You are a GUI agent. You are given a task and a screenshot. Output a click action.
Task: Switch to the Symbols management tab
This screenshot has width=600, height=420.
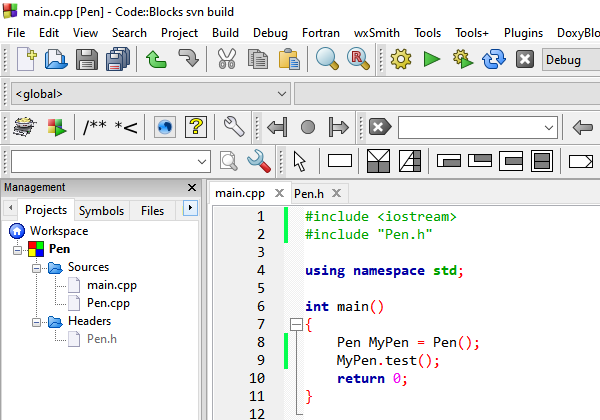pyautogui.click(x=101, y=211)
